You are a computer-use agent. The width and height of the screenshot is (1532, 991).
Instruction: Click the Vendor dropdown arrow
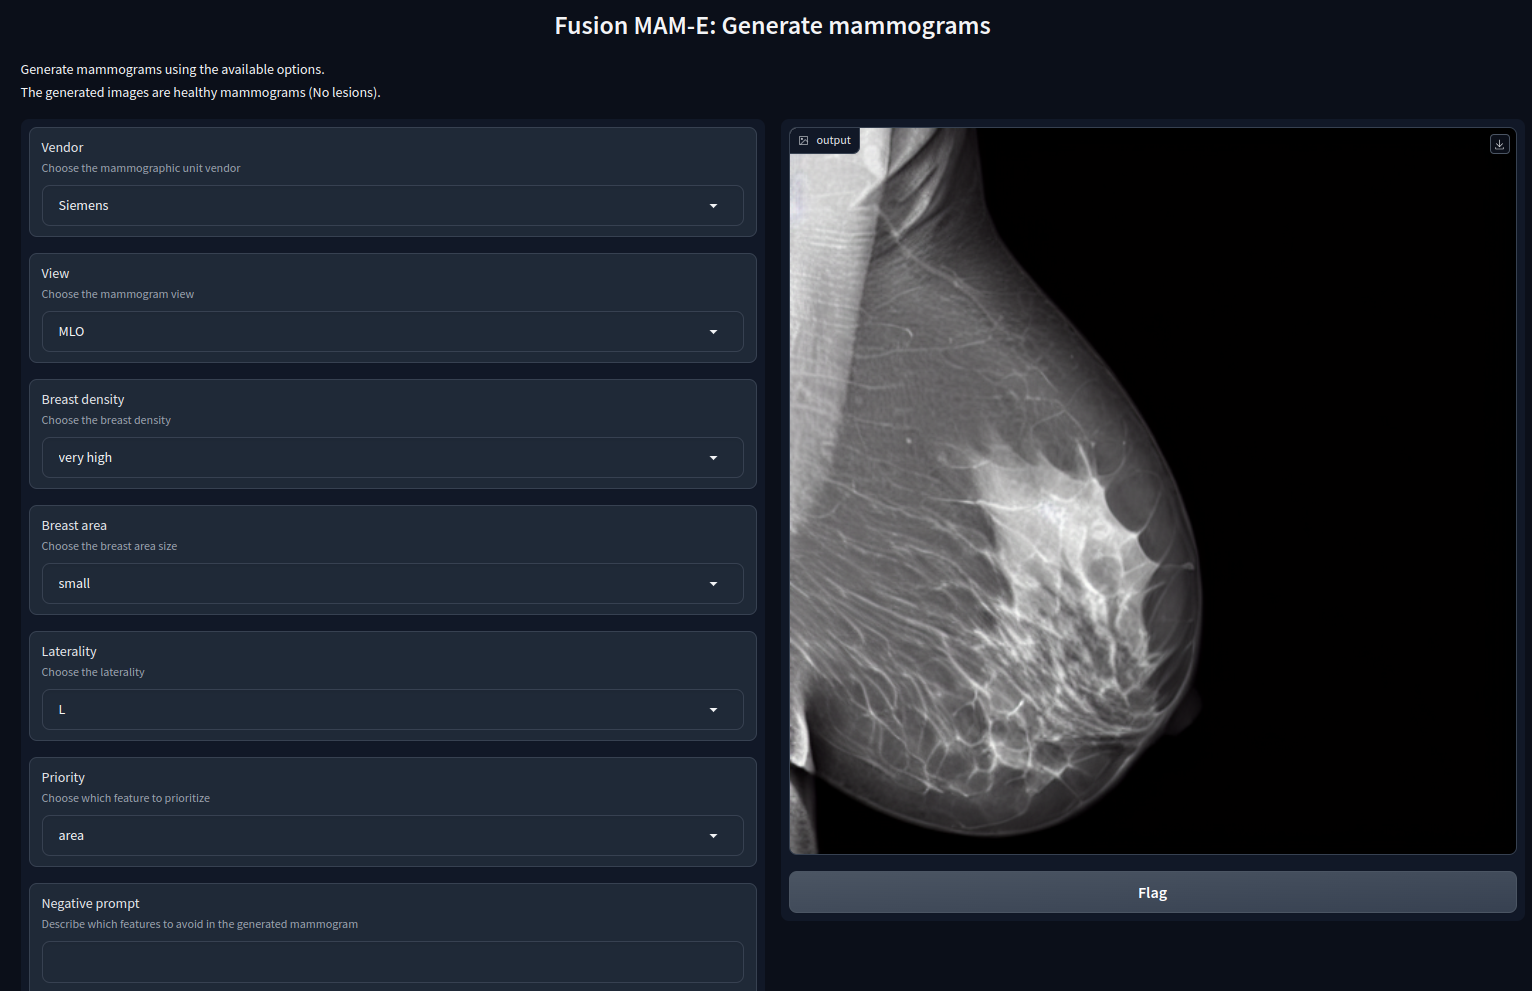(x=713, y=206)
